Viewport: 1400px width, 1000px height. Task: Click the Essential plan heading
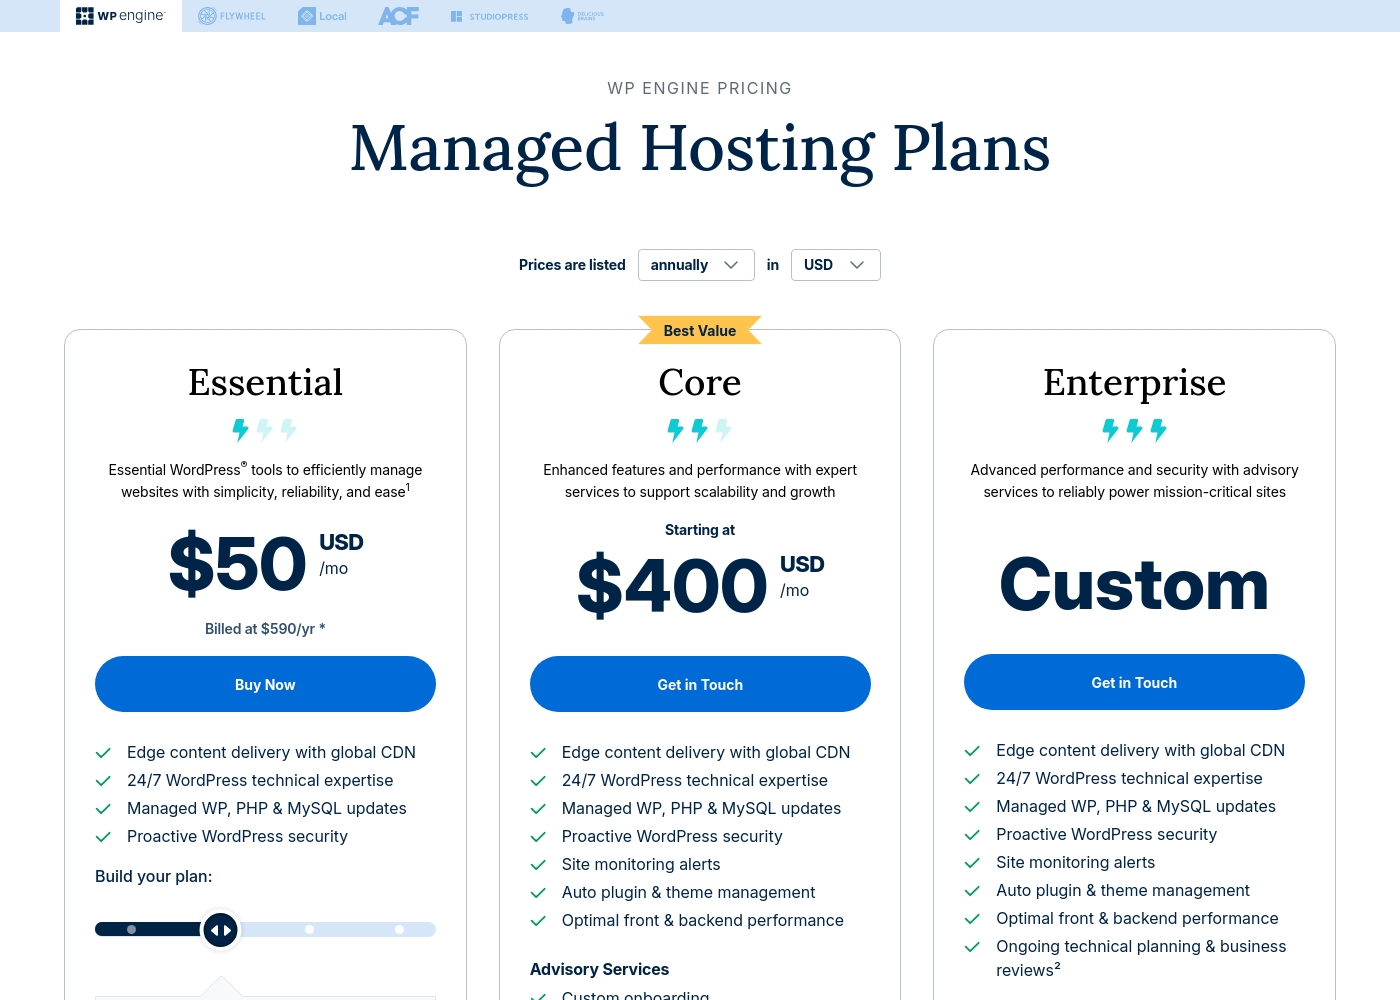(x=265, y=382)
